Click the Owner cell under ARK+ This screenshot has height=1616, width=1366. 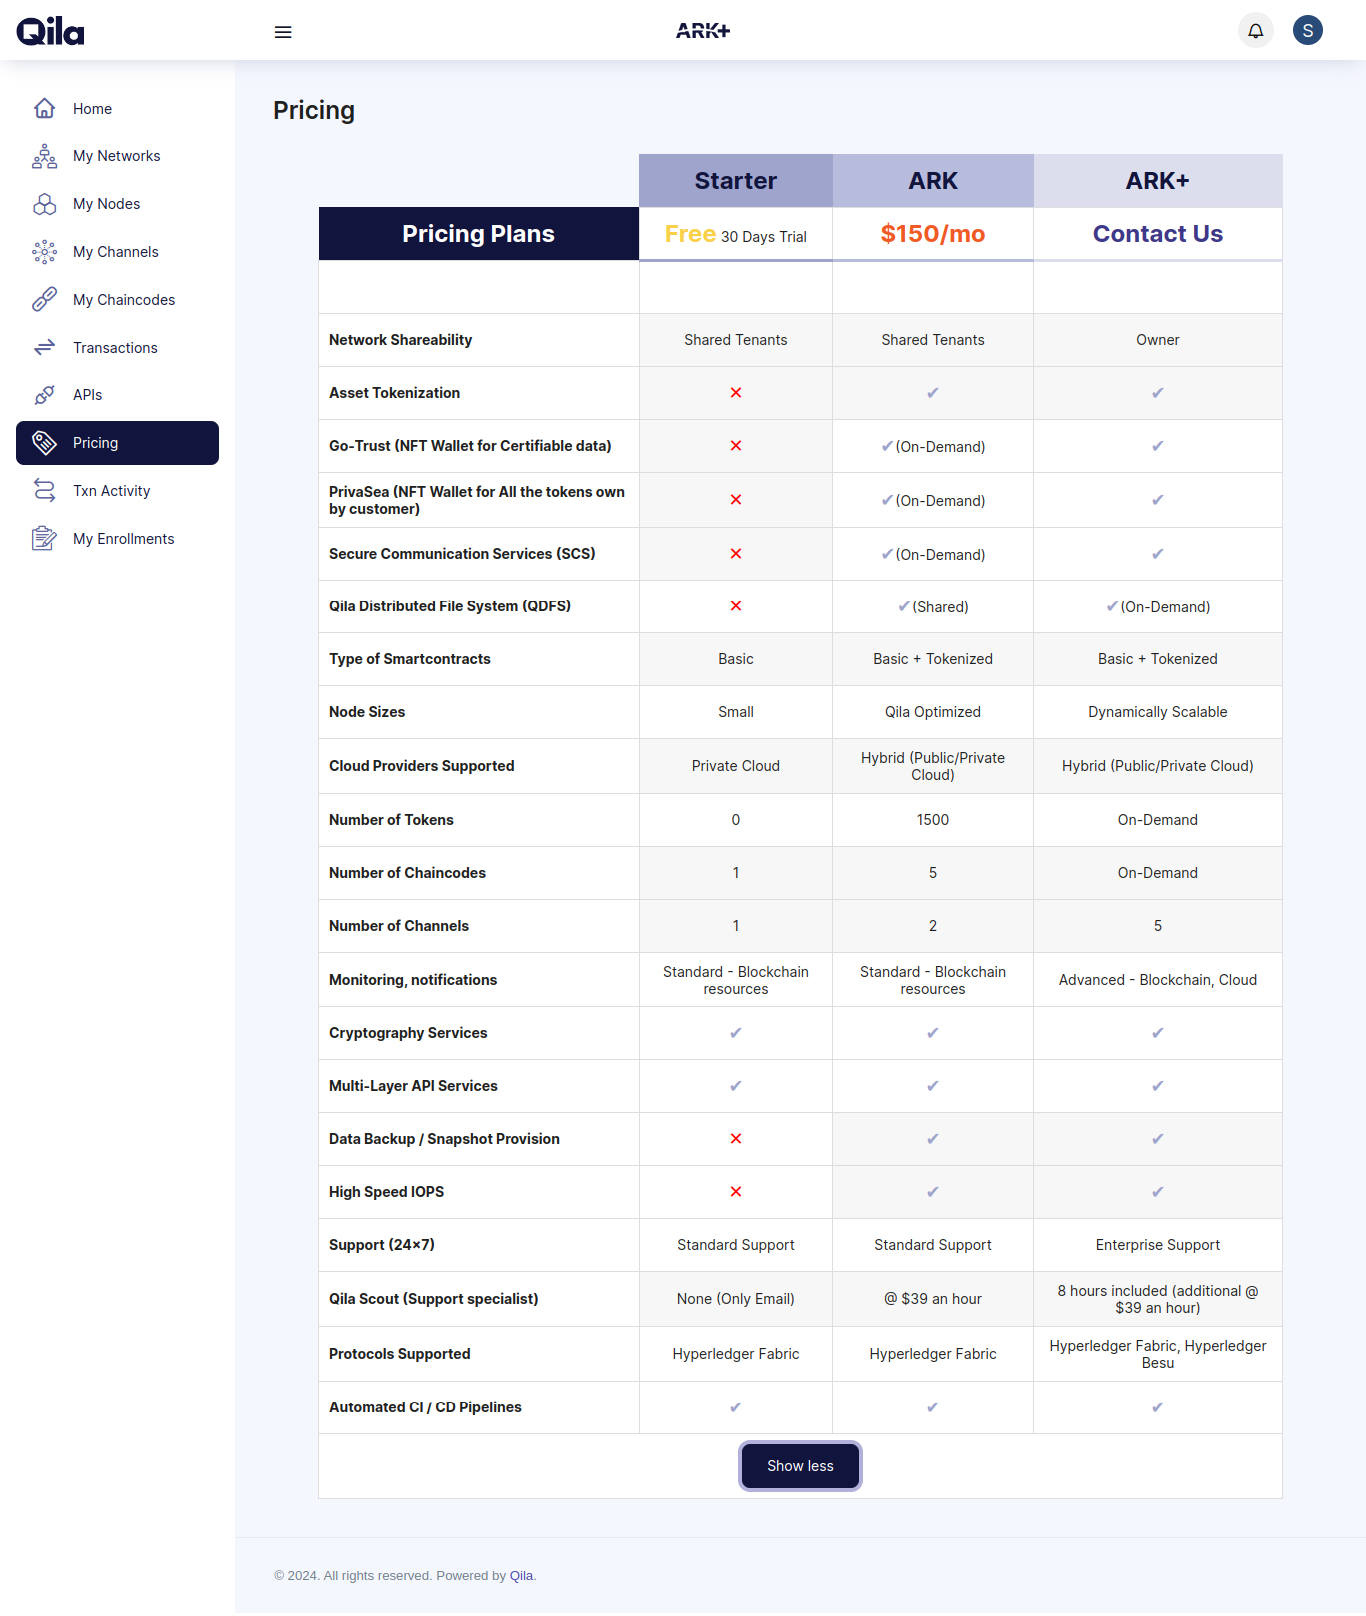click(1158, 340)
